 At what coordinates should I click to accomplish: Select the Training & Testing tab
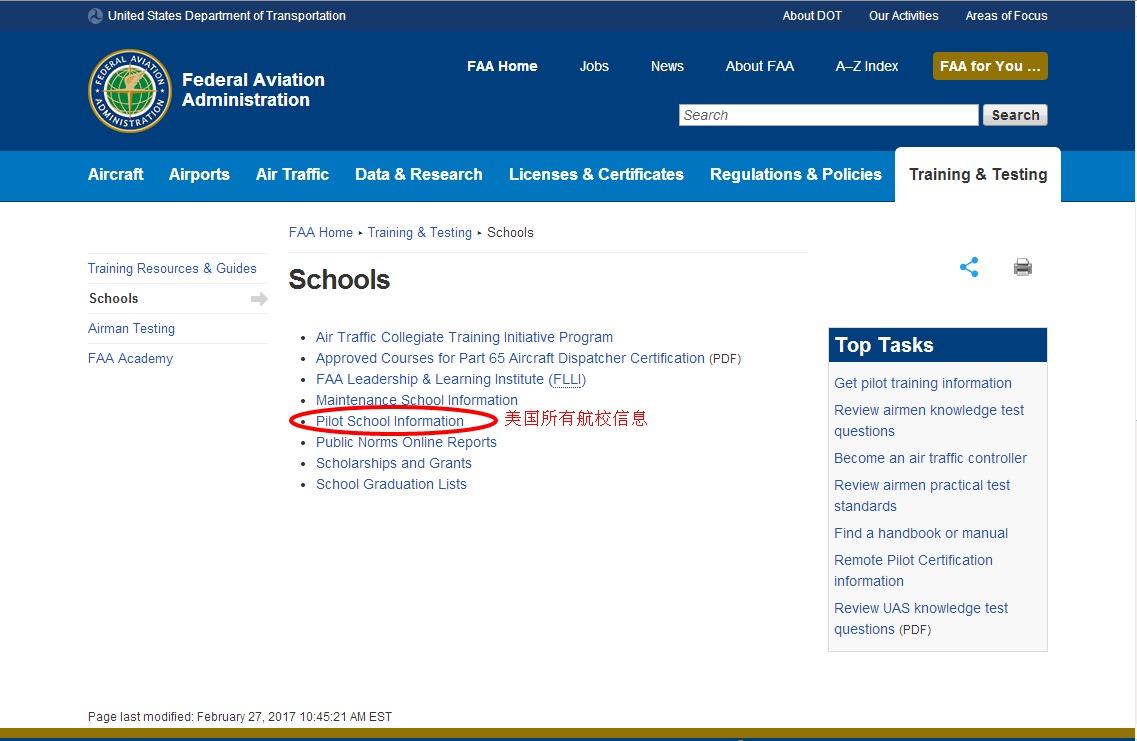pos(978,174)
